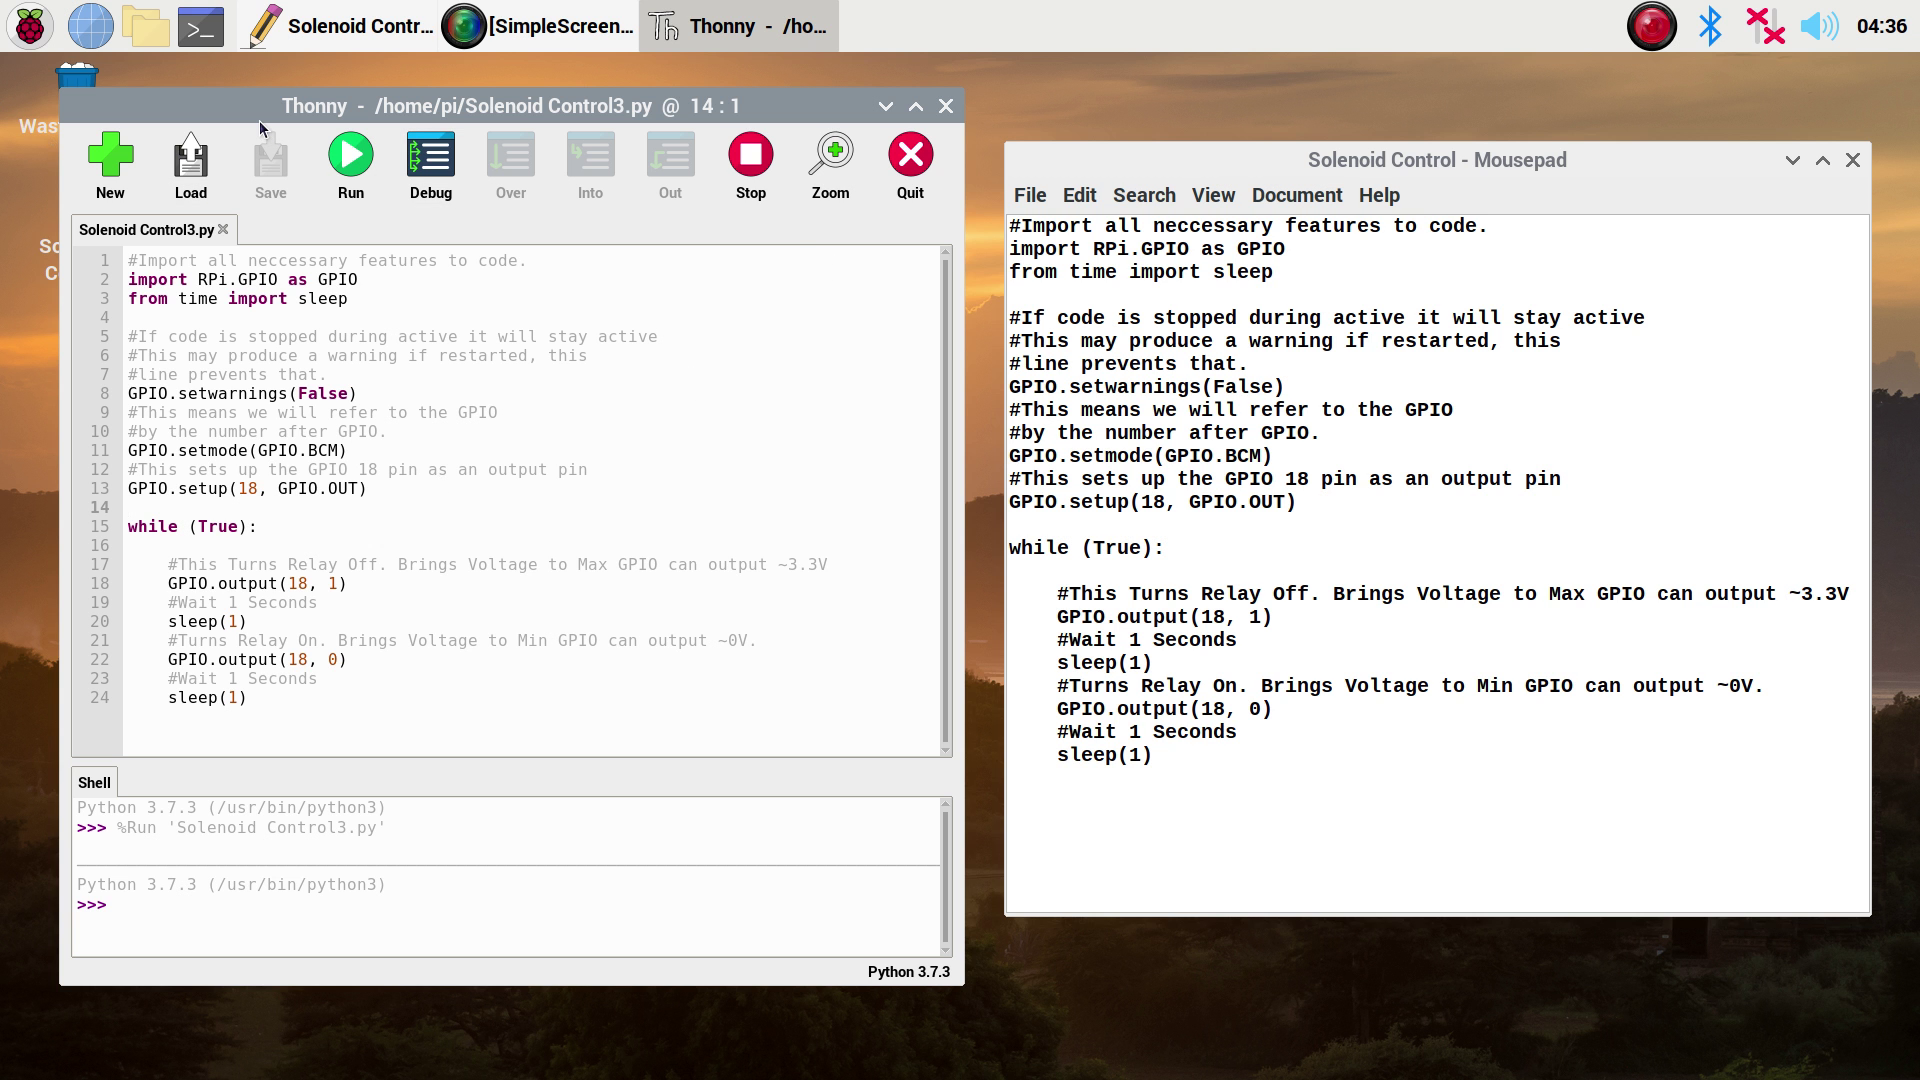The image size is (1920, 1080).
Task: Roll down Mousepad window with chevron arrow
Action: pos(1792,160)
